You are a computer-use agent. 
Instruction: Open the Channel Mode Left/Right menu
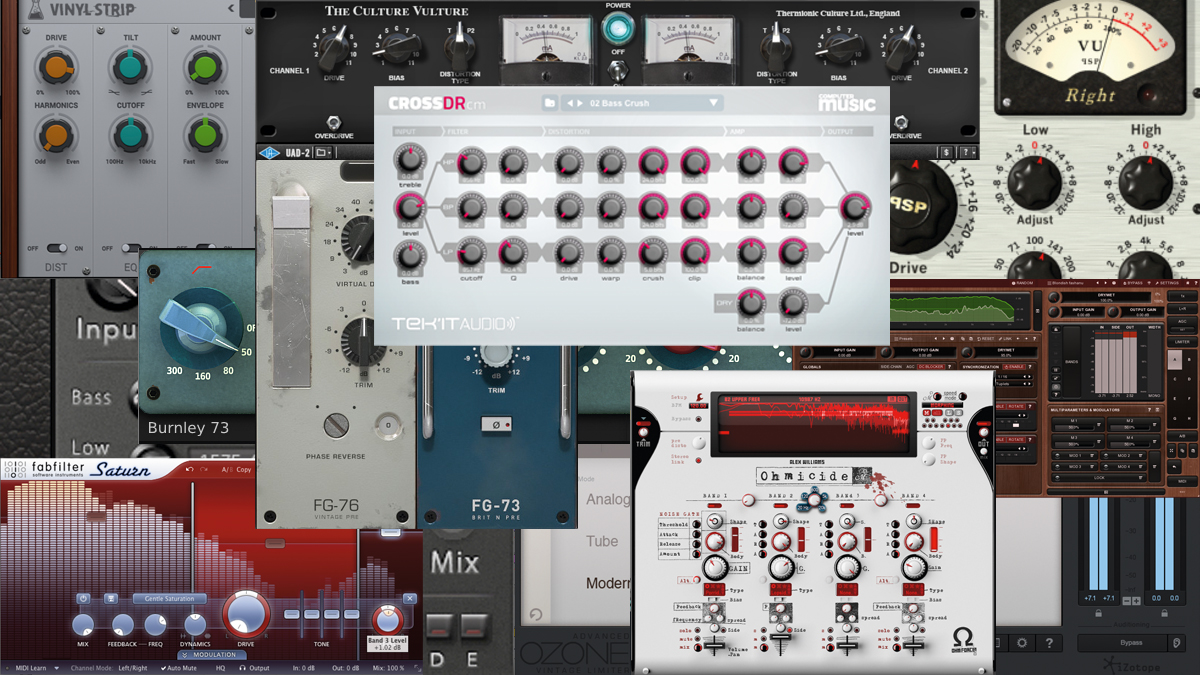132,668
